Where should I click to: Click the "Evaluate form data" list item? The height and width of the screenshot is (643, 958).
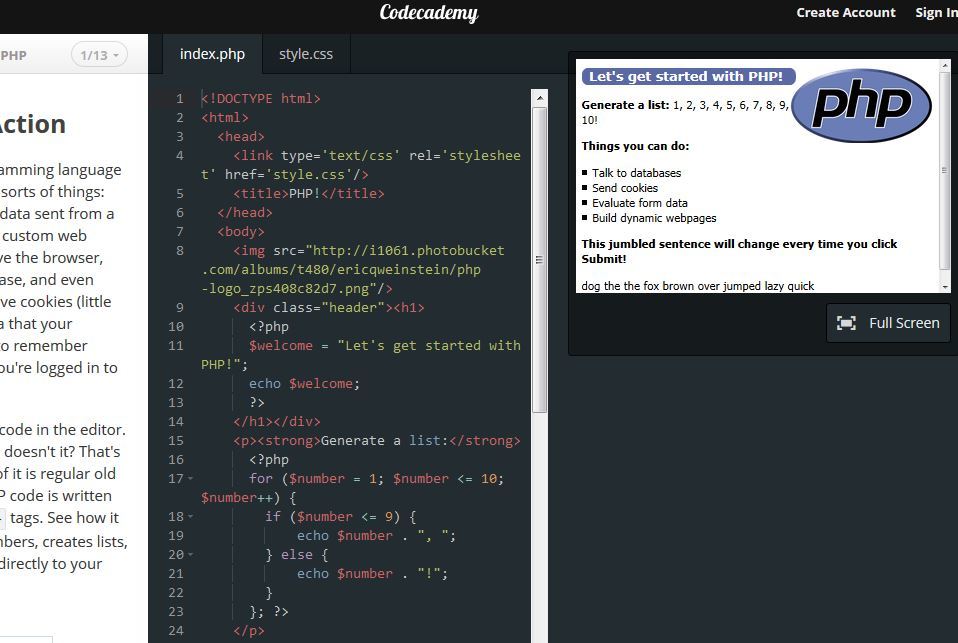pos(640,203)
